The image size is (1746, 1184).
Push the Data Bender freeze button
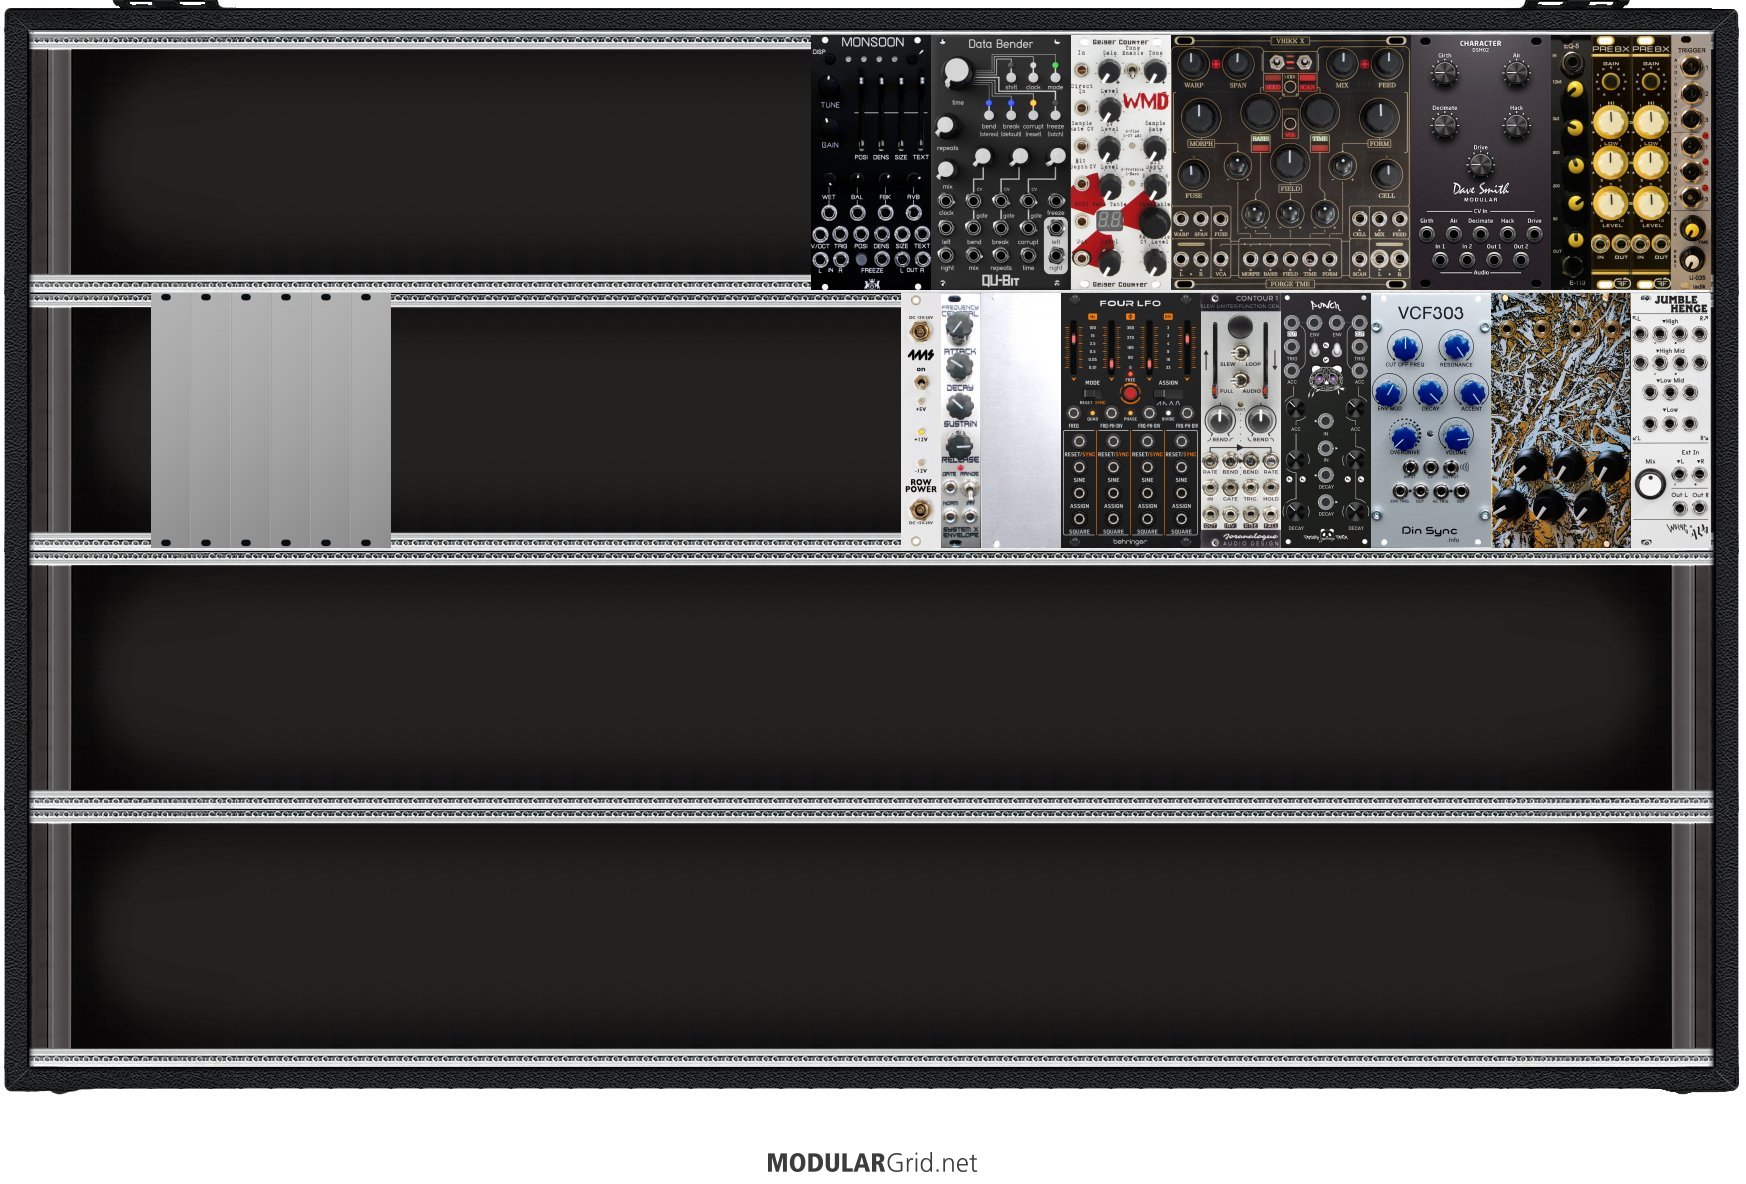[1055, 114]
